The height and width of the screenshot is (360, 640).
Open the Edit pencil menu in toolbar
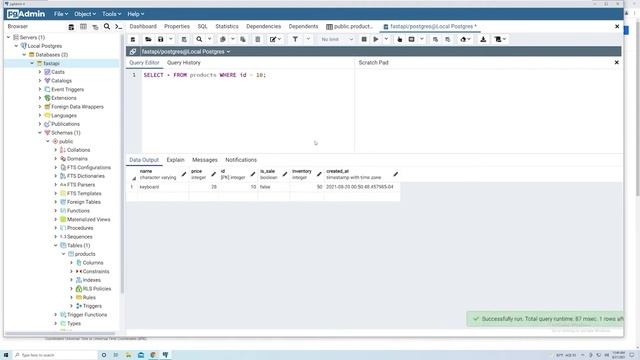pyautogui.click(x=276, y=39)
